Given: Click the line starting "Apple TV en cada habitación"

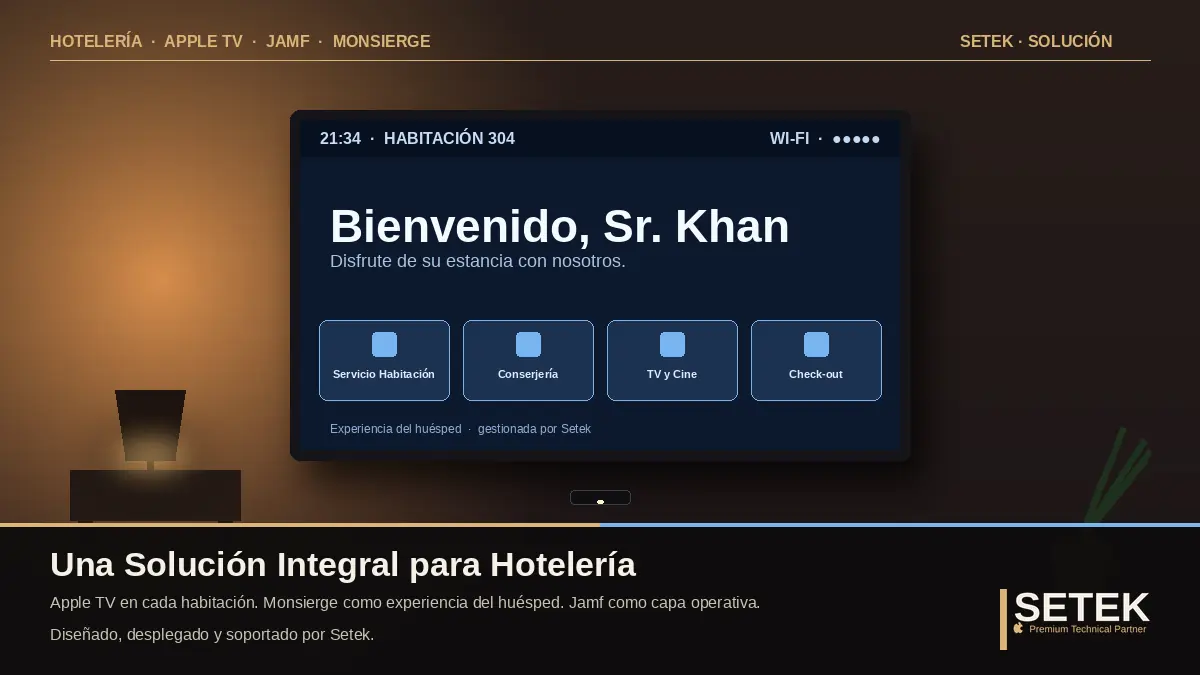Looking at the screenshot, I should [405, 603].
